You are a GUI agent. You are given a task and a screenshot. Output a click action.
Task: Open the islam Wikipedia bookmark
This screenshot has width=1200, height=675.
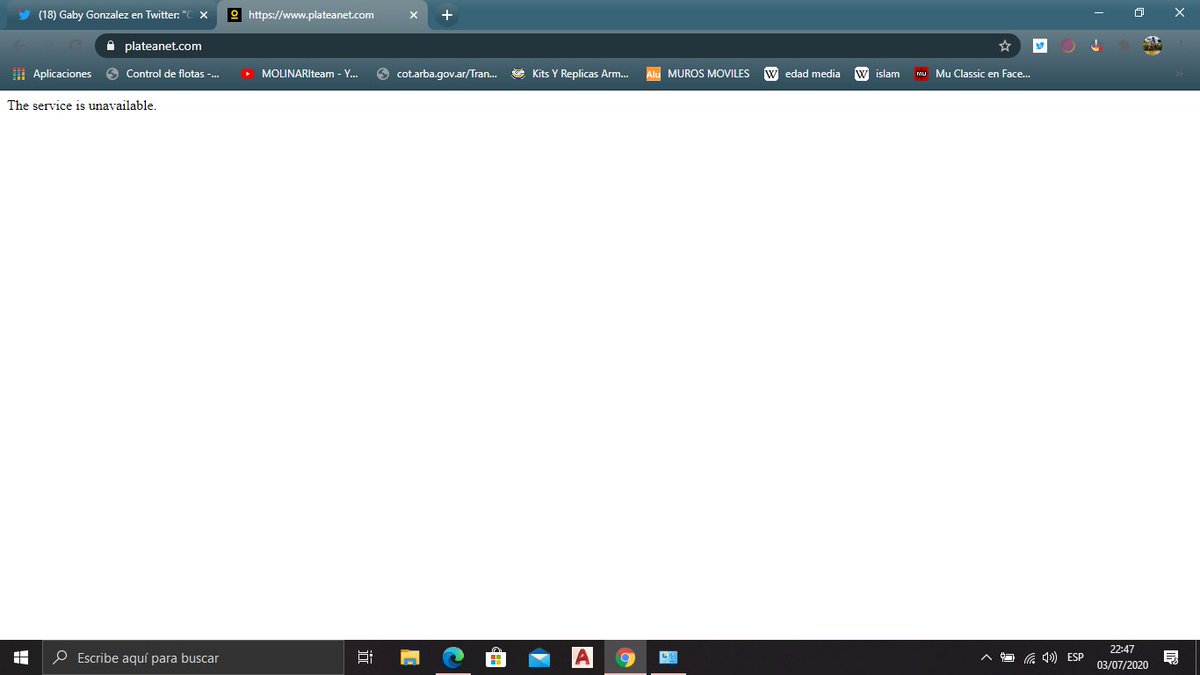(x=877, y=74)
